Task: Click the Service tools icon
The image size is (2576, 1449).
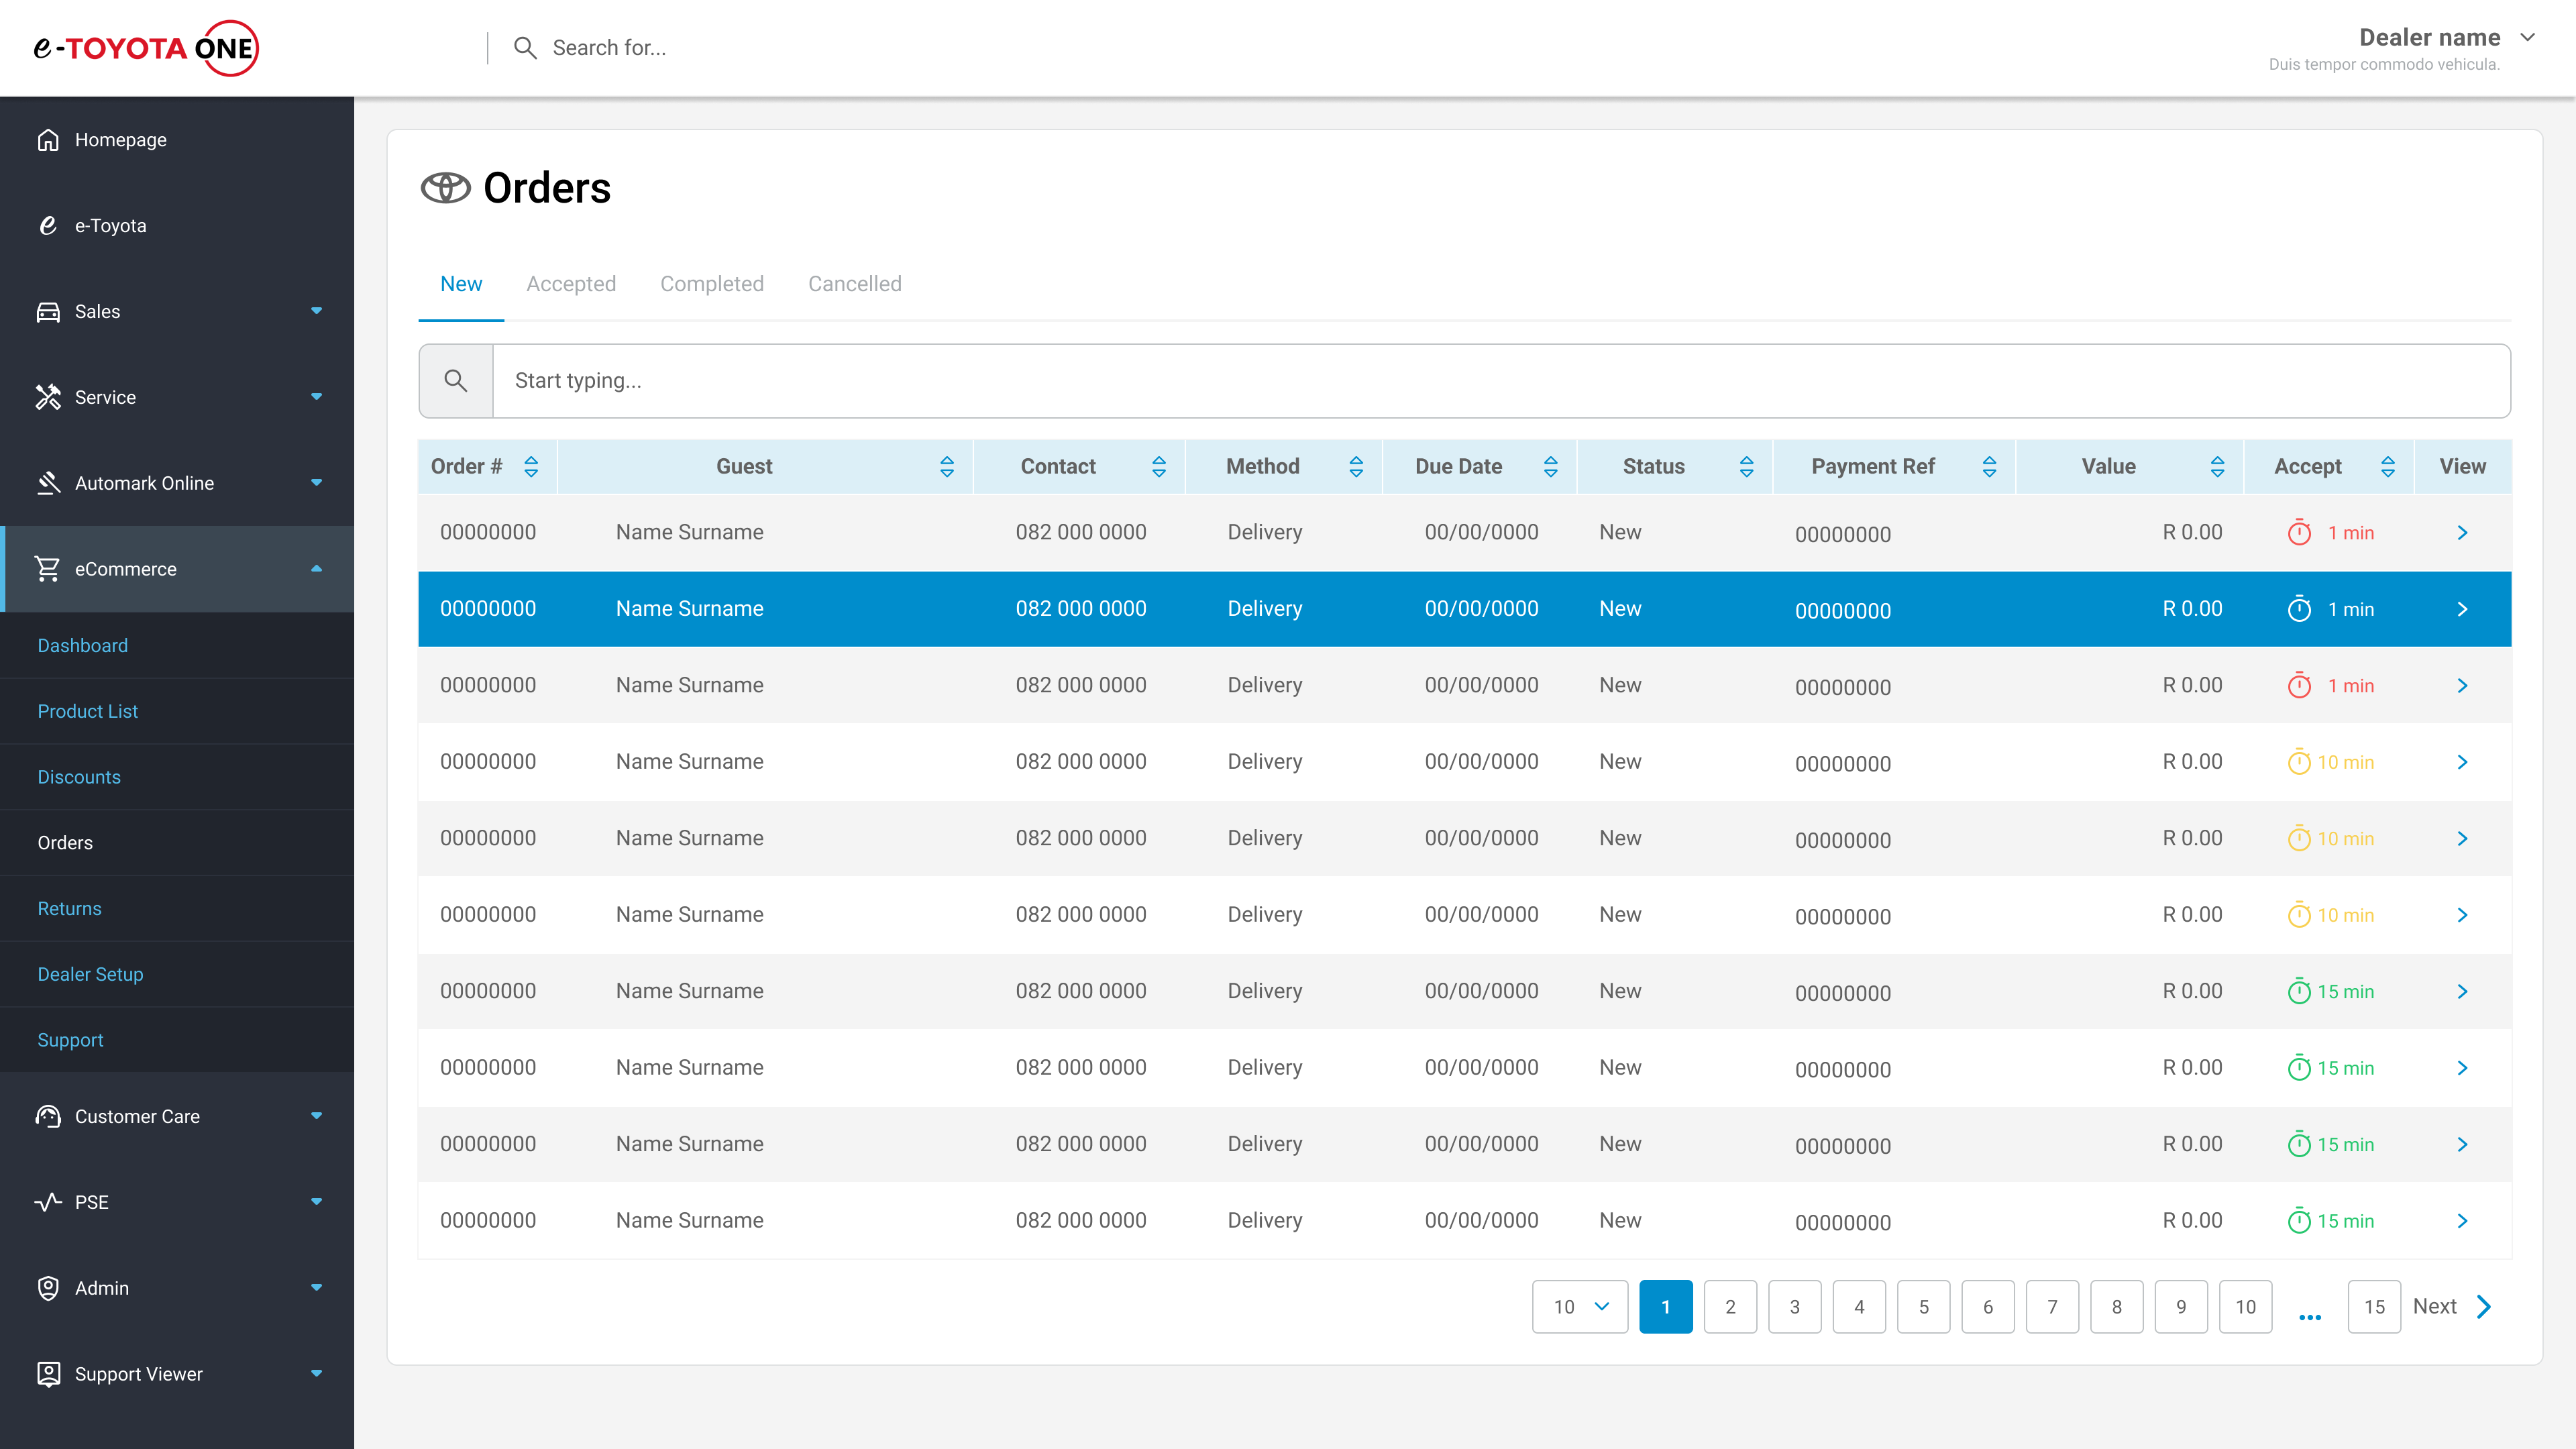Action: click(48, 397)
